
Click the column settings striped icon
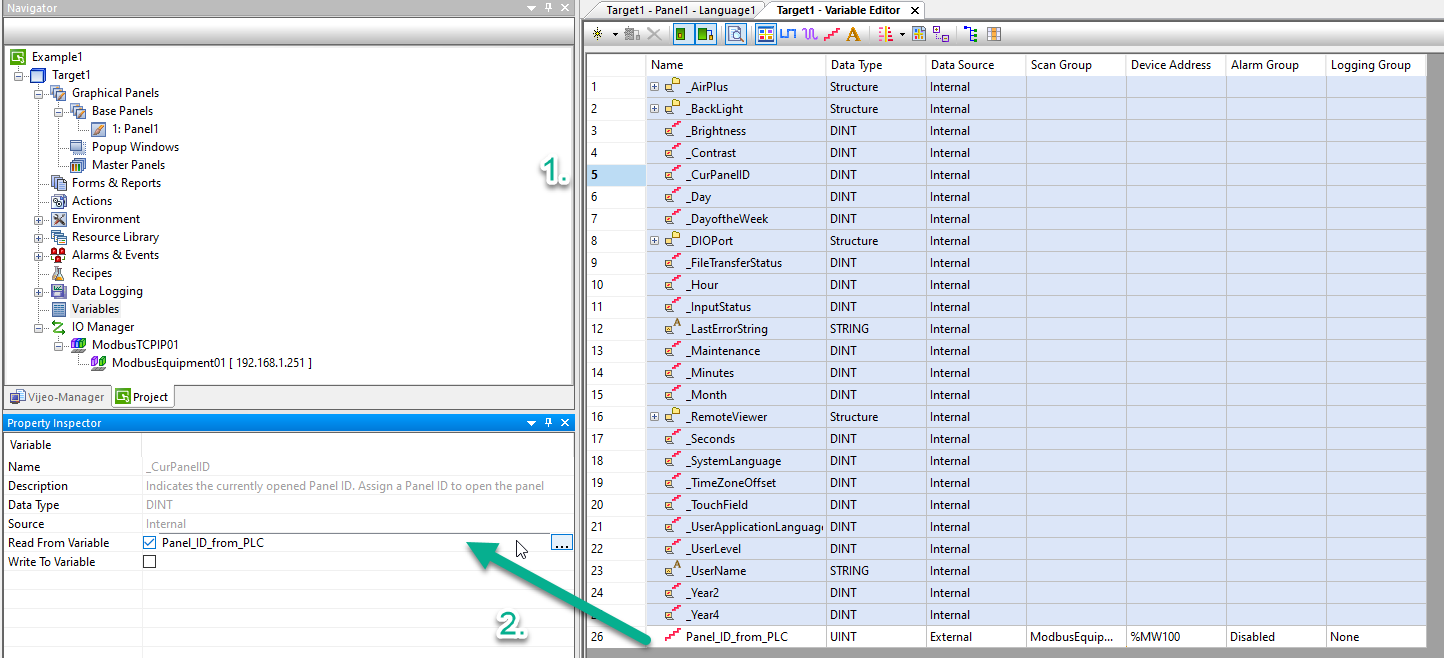[x=885, y=34]
